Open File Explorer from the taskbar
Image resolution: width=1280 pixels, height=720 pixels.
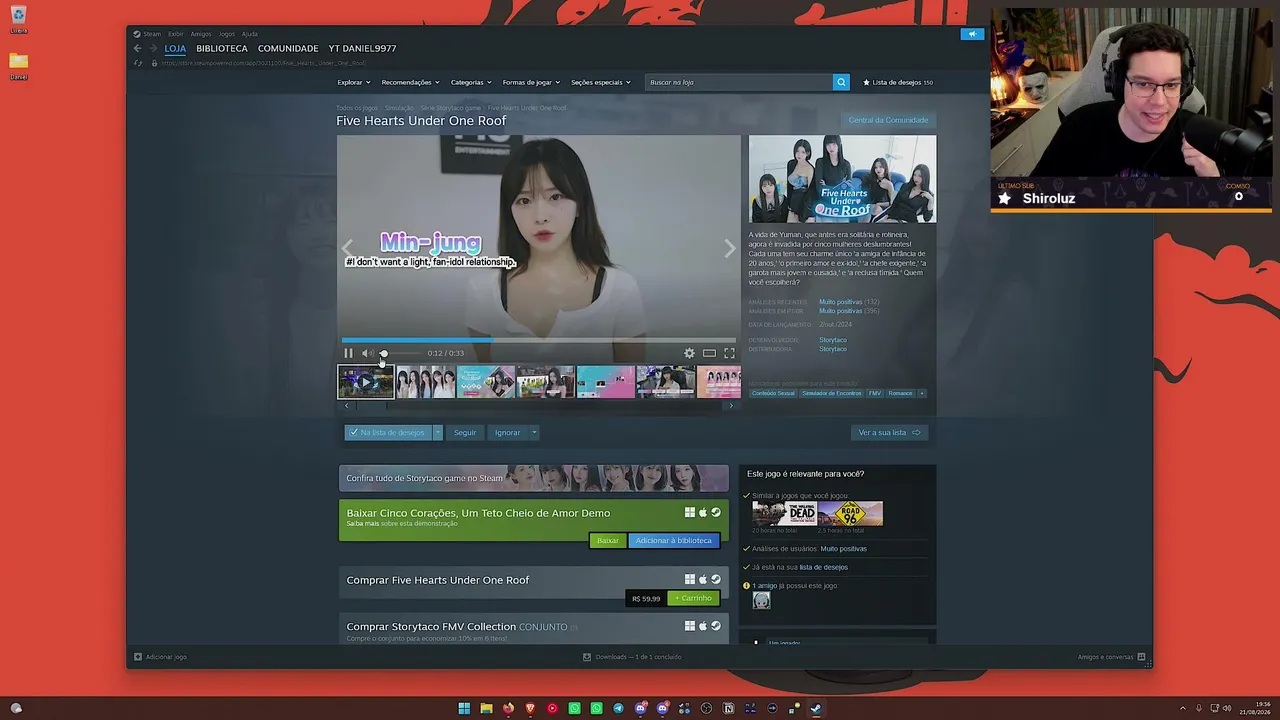pos(486,708)
